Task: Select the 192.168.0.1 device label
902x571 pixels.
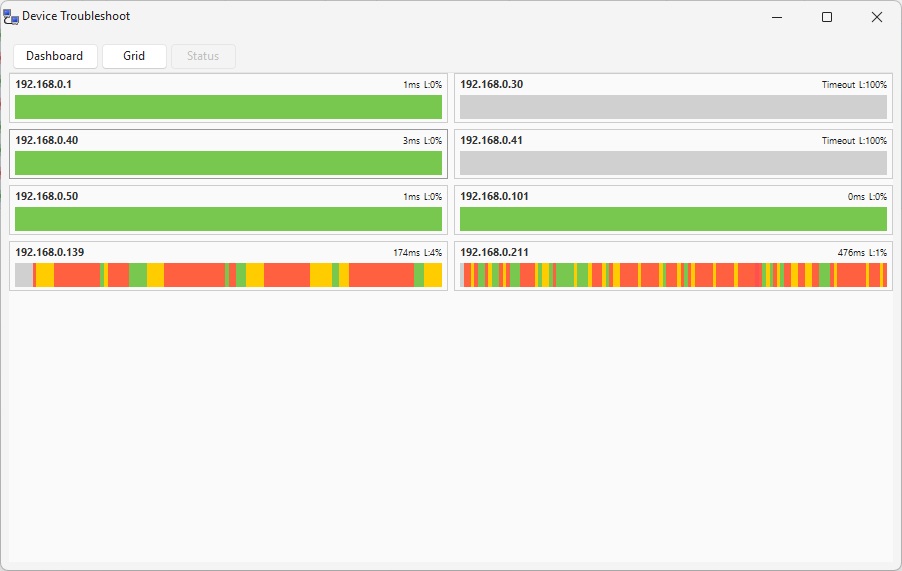Action: pyautogui.click(x=43, y=85)
